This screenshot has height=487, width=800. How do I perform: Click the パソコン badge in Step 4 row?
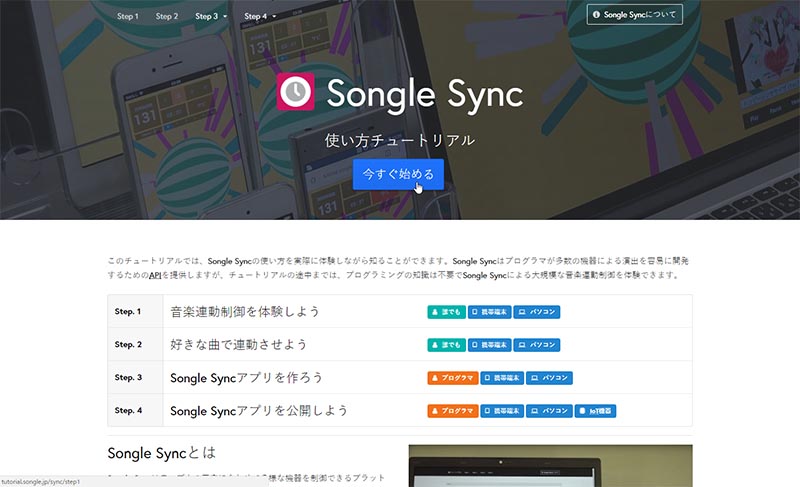pyautogui.click(x=549, y=411)
